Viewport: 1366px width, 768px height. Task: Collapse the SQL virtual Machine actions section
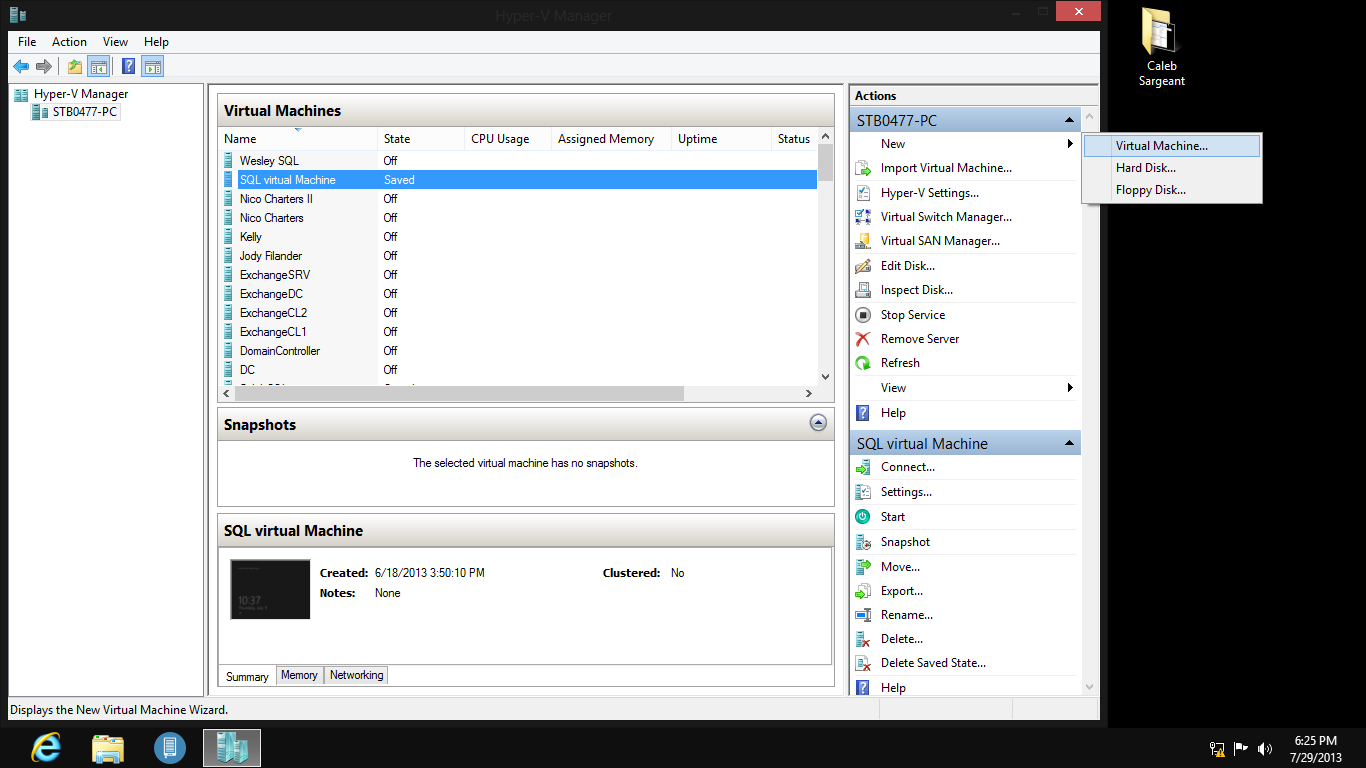1069,443
